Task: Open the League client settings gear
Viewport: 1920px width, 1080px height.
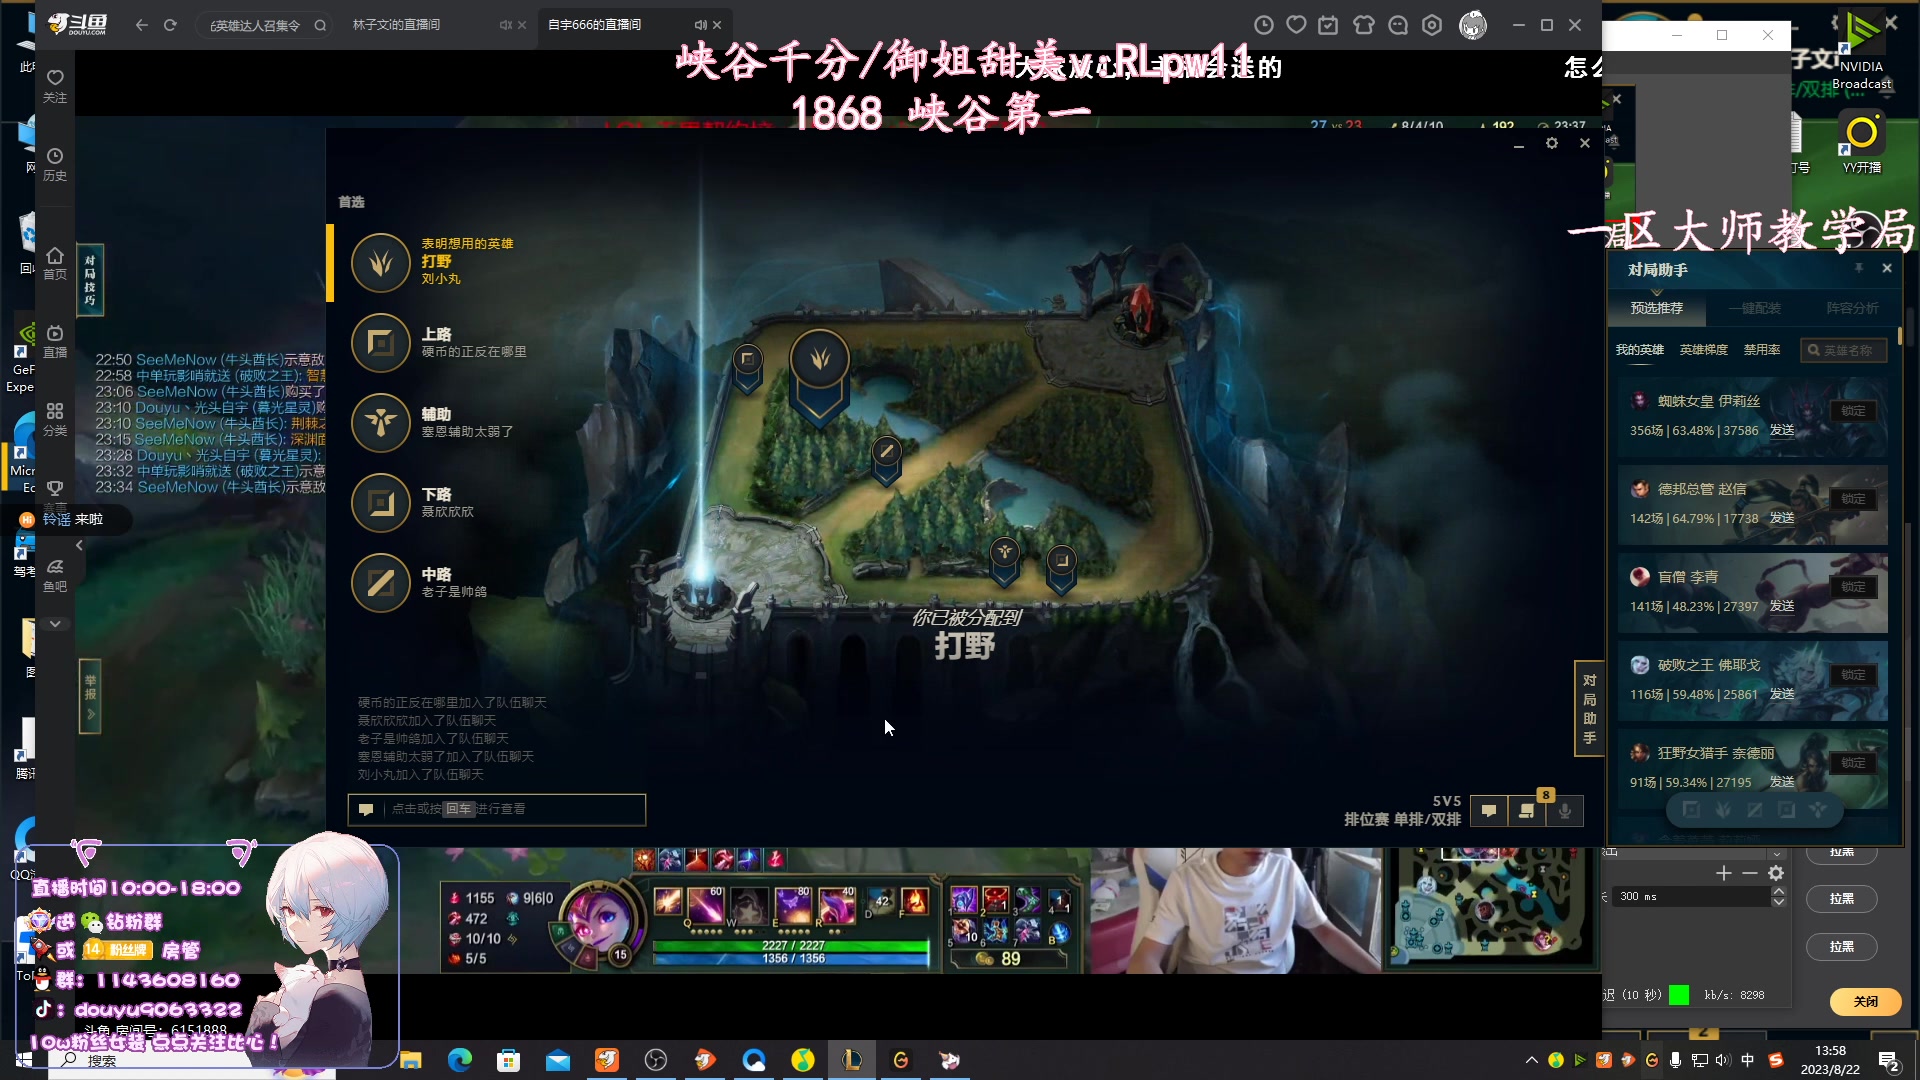Action: [1551, 143]
